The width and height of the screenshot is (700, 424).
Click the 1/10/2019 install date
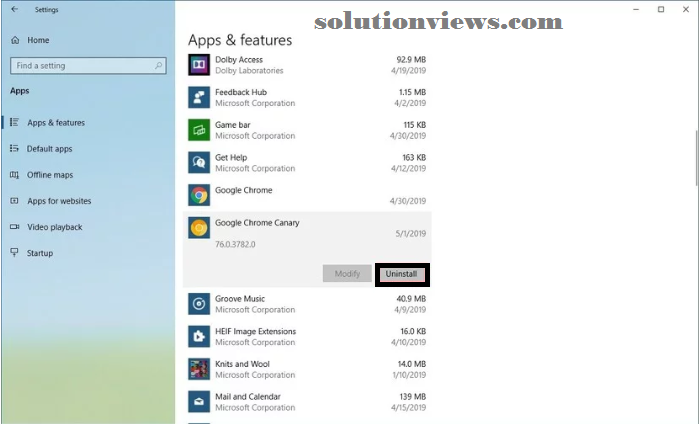(409, 375)
